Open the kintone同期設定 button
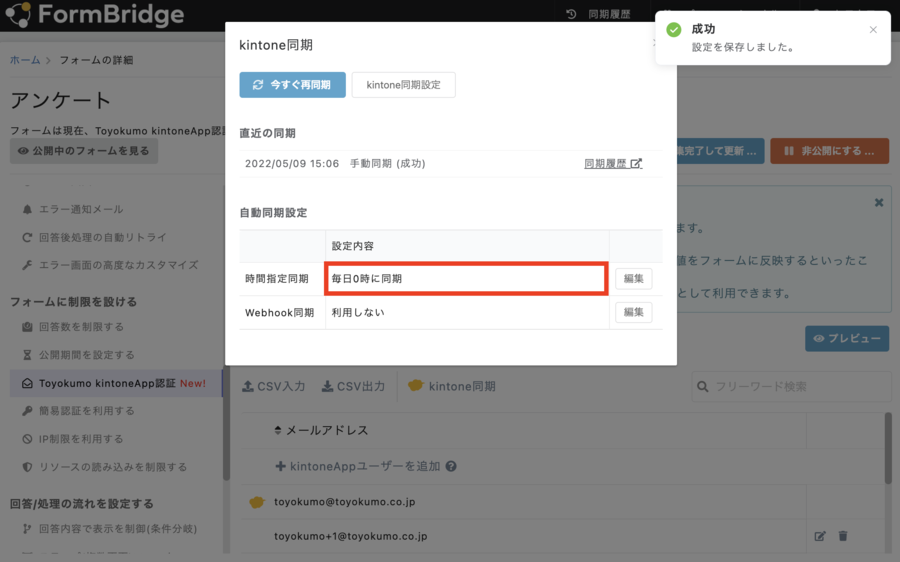 (x=404, y=85)
